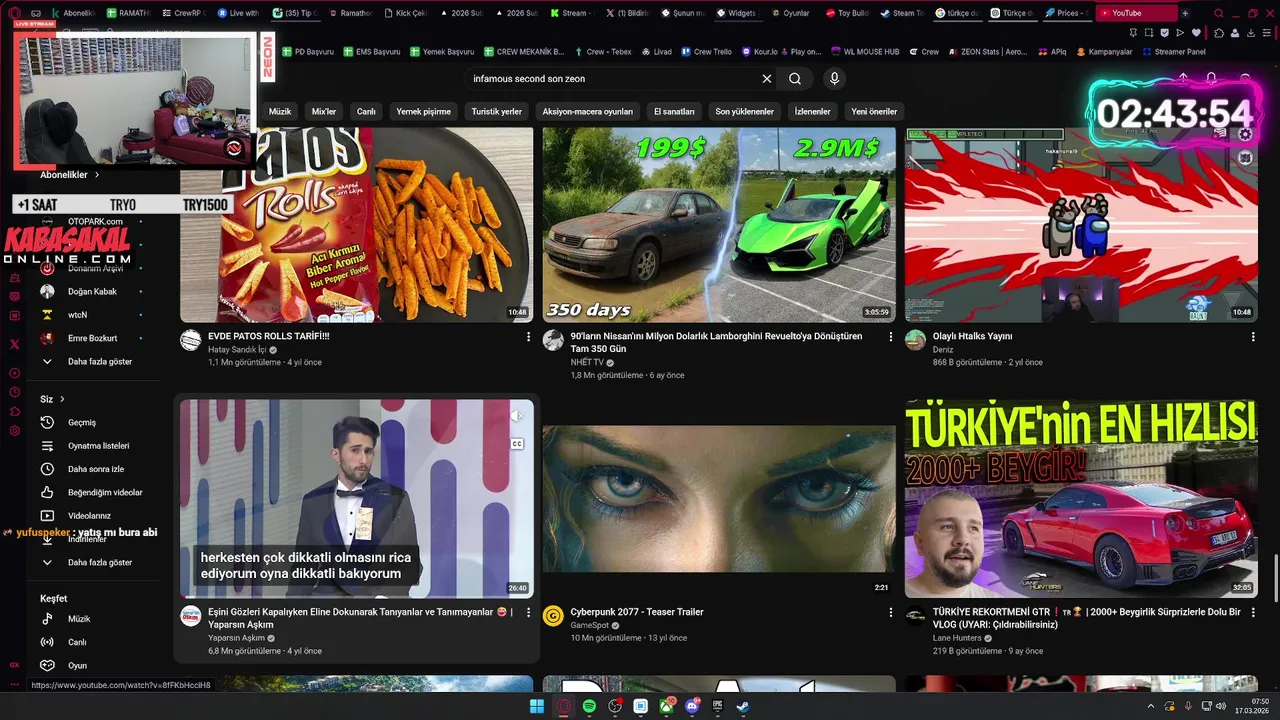Screen dimensions: 1280x720
Task: Open the GameSpot channel avatar
Action: tap(553, 615)
